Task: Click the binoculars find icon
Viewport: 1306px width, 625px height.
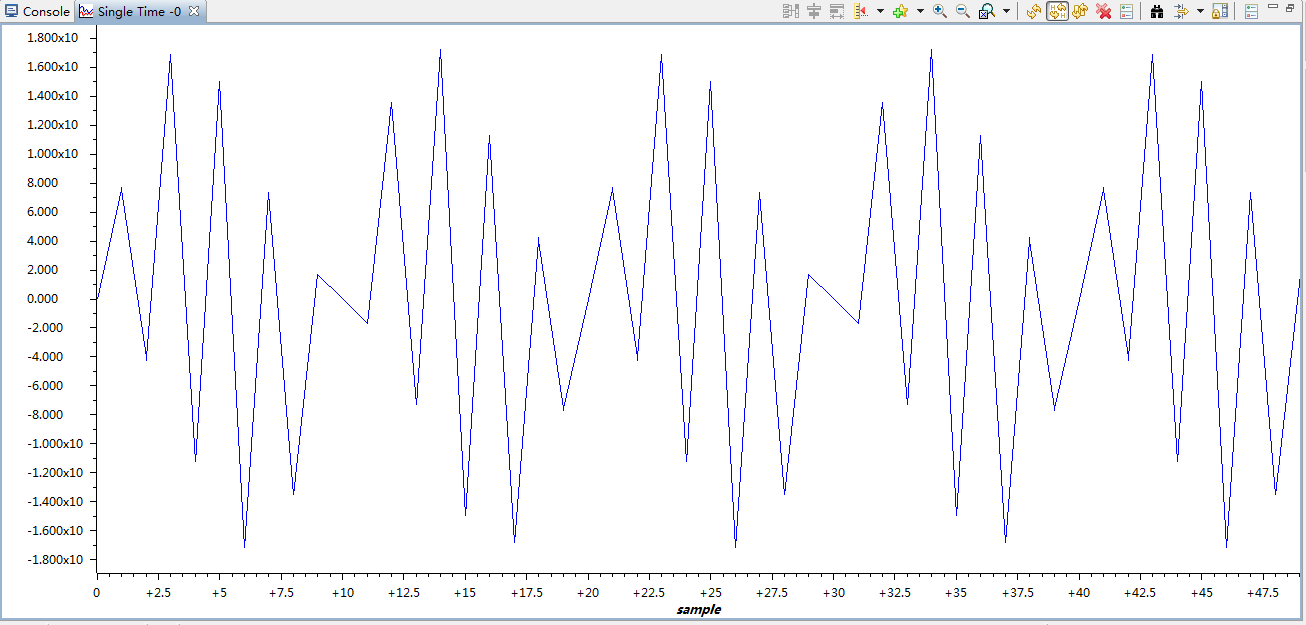Action: (1157, 11)
